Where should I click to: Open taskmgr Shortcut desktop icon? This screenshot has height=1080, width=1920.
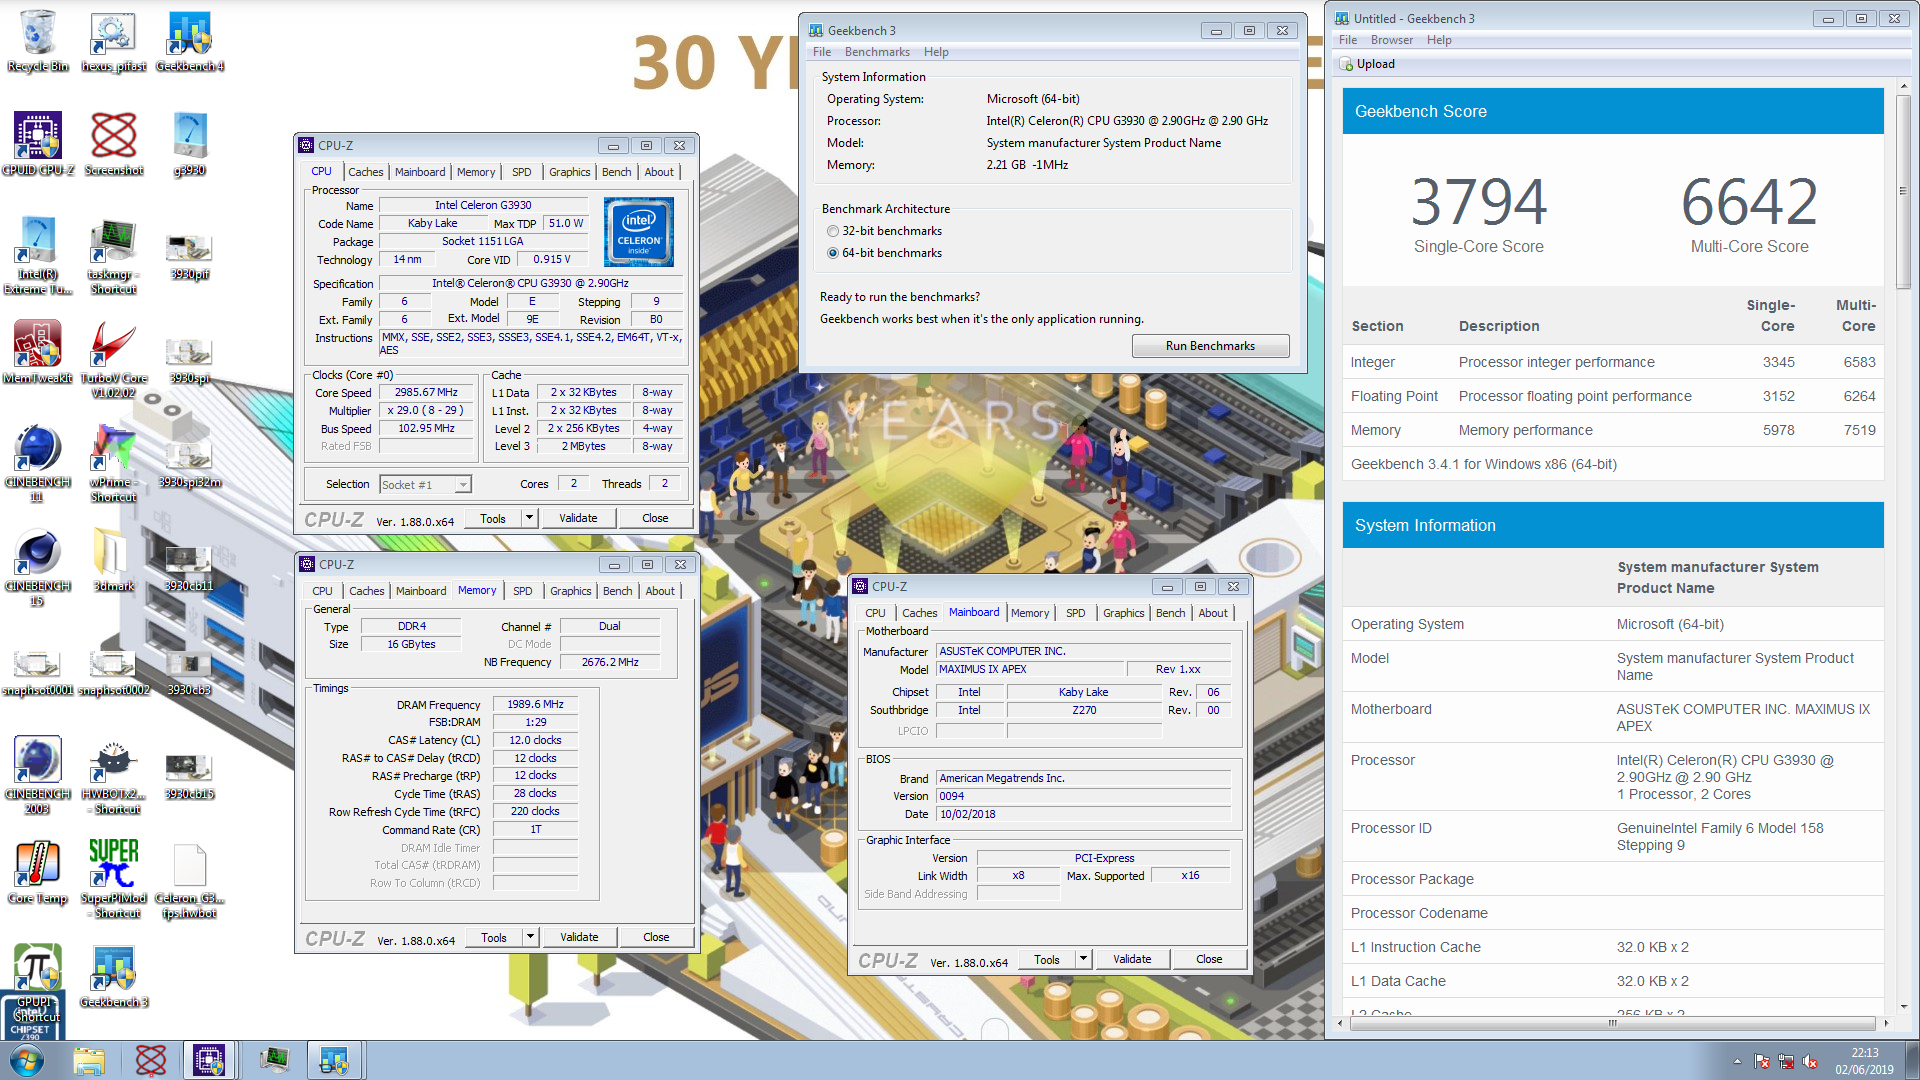click(x=114, y=255)
